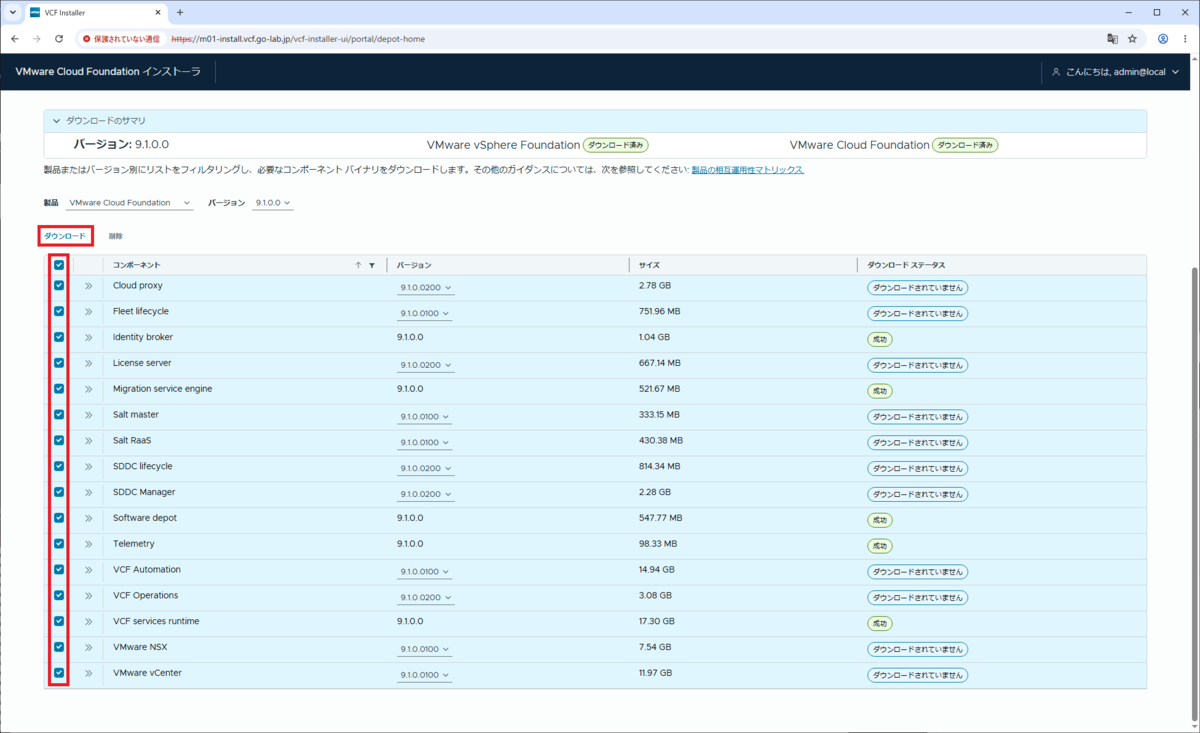Uncheck the SDDC Manager checkbox
Screen dimensions: 1200x733
tap(59, 492)
